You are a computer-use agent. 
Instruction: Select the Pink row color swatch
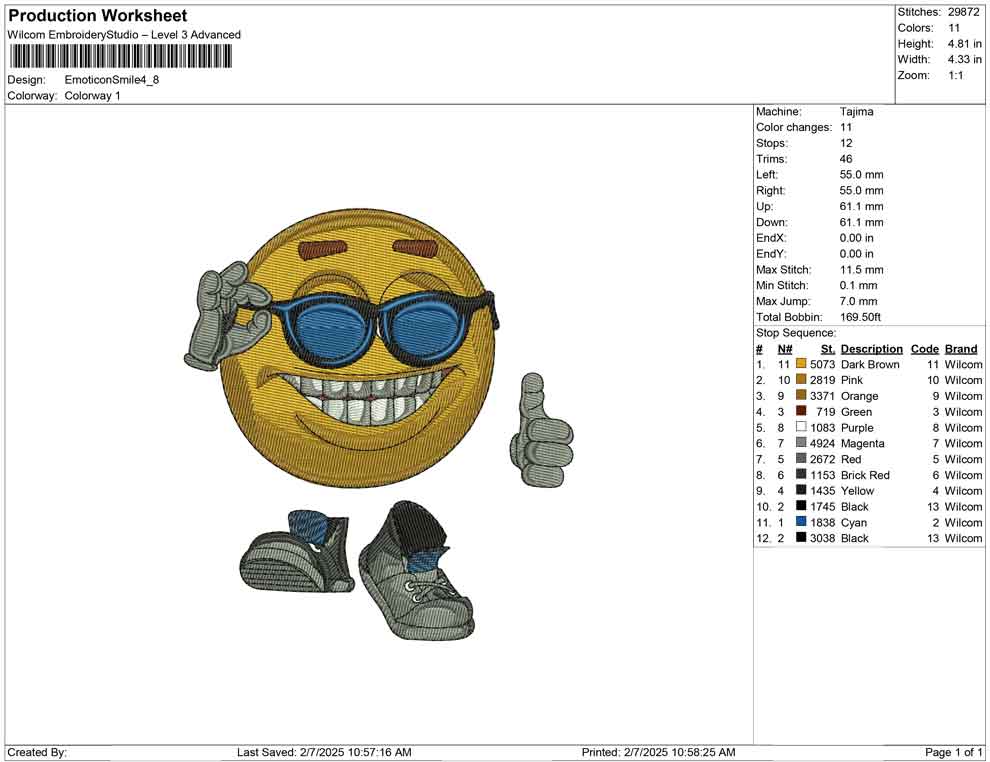point(801,379)
